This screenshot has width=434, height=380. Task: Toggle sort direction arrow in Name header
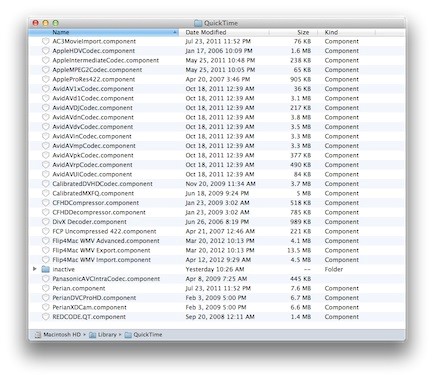pyautogui.click(x=175, y=32)
